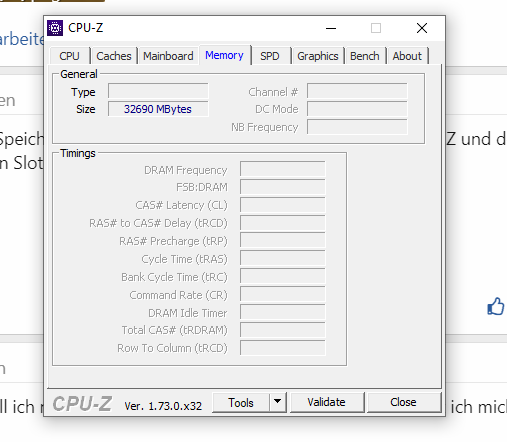Go to the Bench tab
The height and width of the screenshot is (442, 507).
365,56
